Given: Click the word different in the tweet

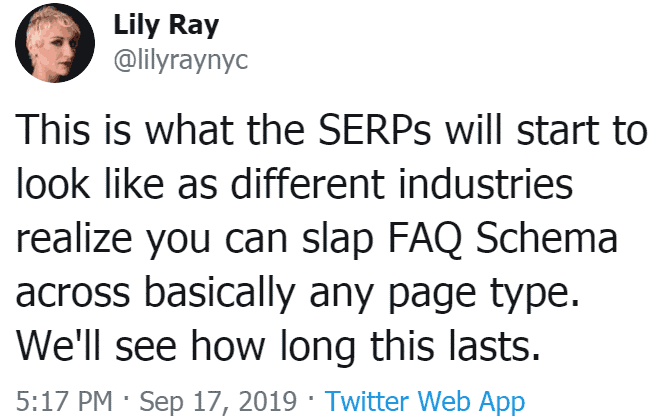Looking at the screenshot, I should pyautogui.click(x=311, y=186).
